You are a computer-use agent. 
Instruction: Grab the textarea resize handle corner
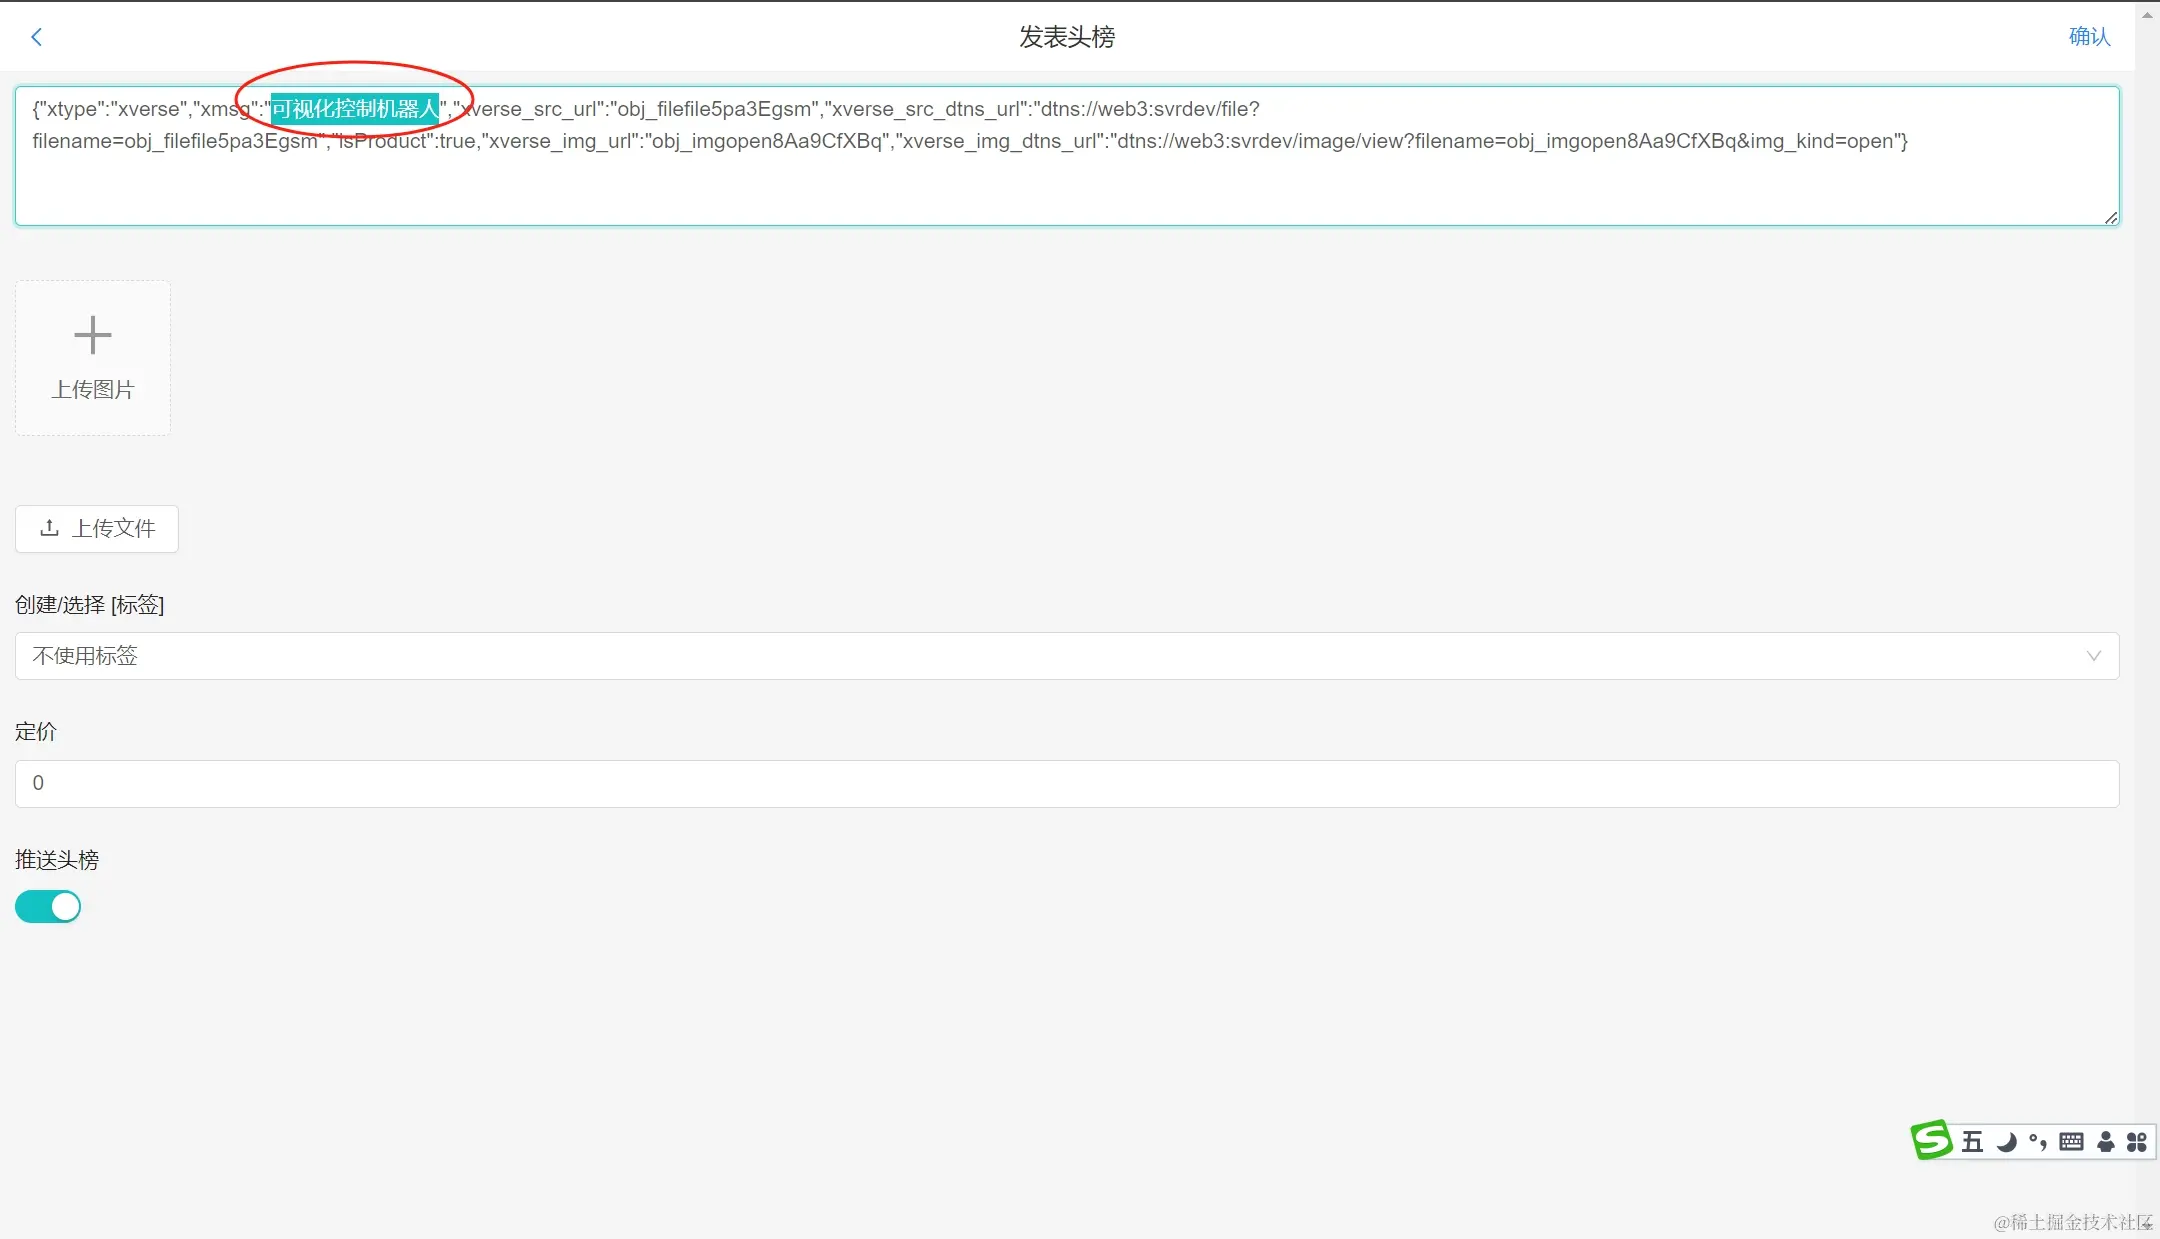coord(2111,218)
